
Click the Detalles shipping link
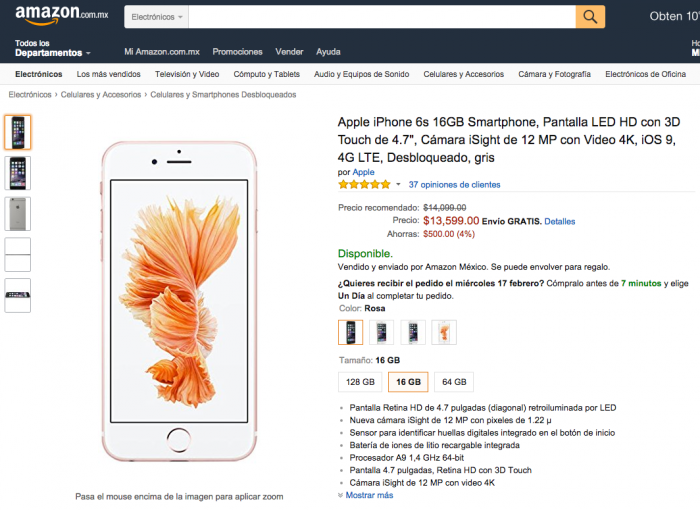click(560, 221)
